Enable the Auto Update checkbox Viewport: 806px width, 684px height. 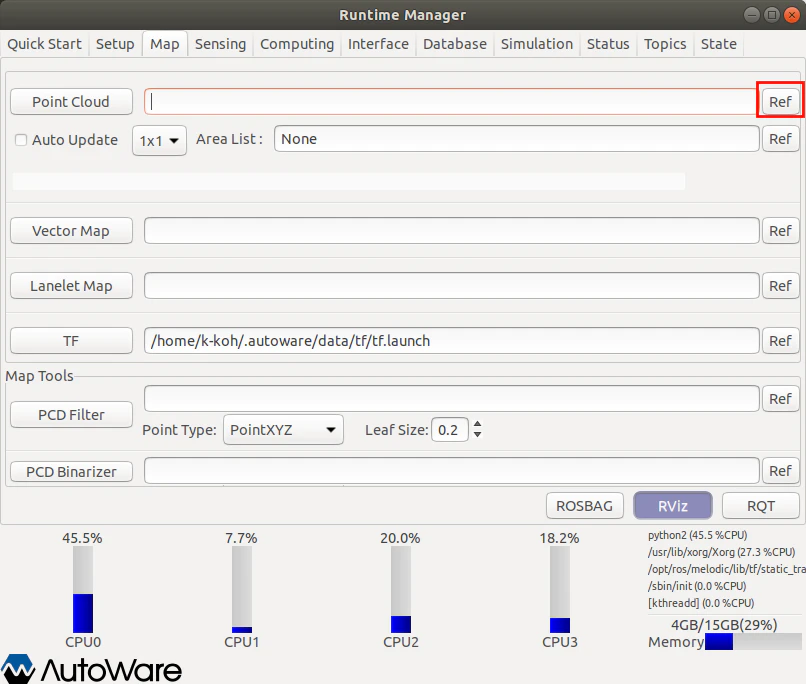pyautogui.click(x=20, y=140)
